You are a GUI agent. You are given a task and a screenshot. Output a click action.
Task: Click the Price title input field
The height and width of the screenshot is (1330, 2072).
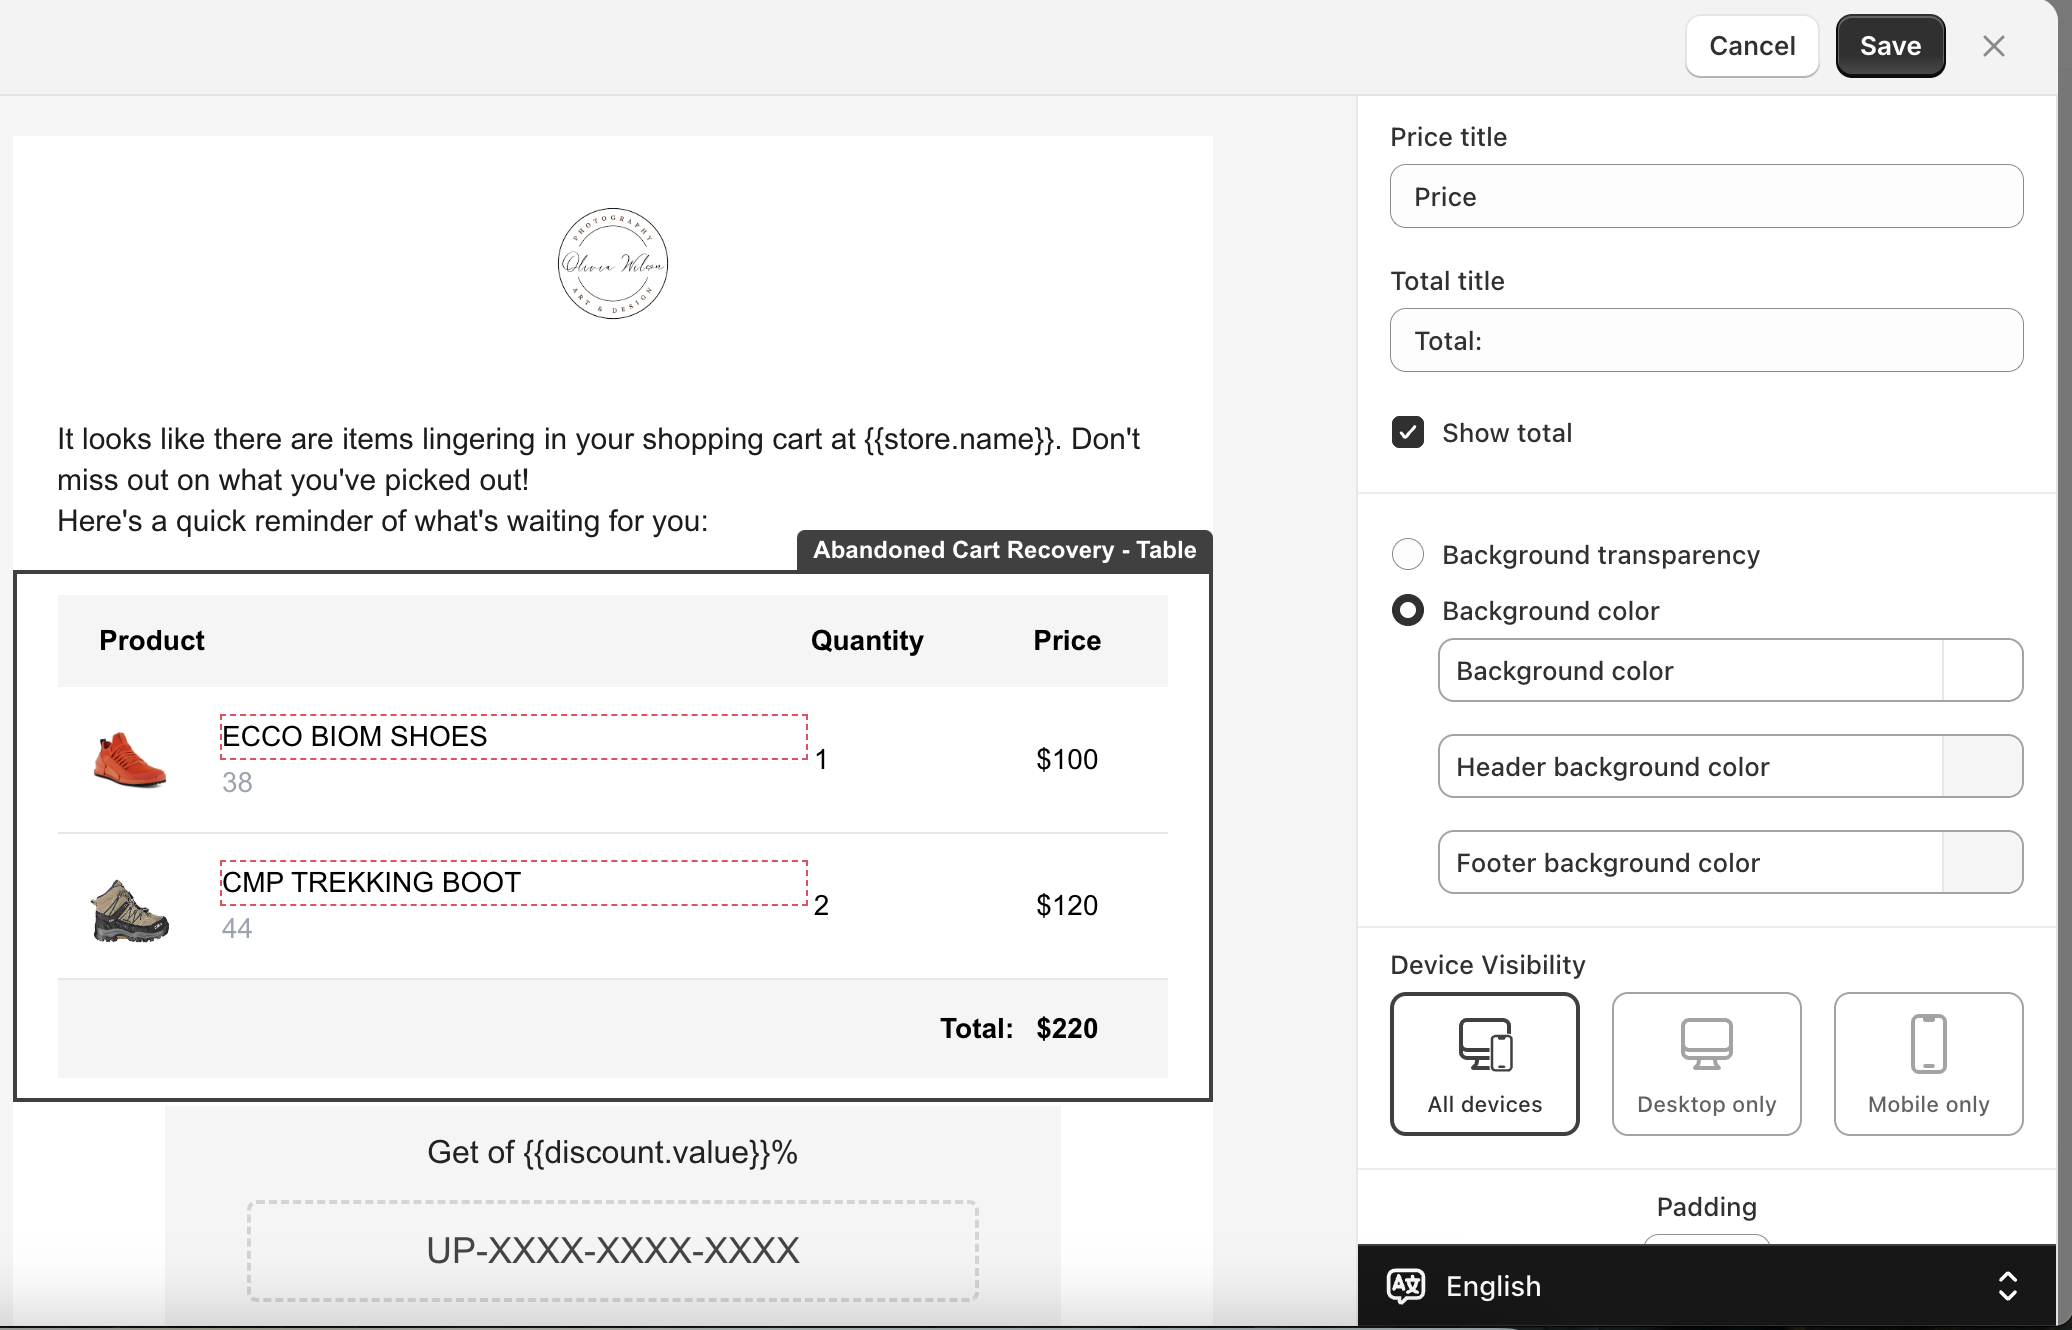click(x=1706, y=197)
